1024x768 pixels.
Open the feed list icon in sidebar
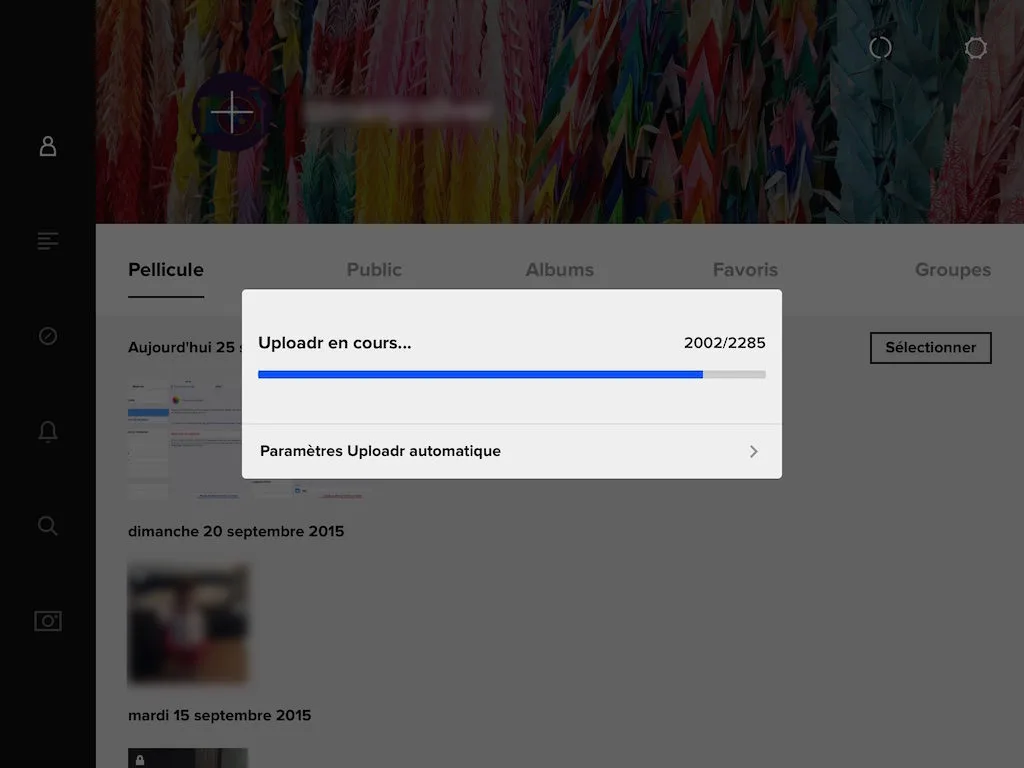click(x=48, y=241)
